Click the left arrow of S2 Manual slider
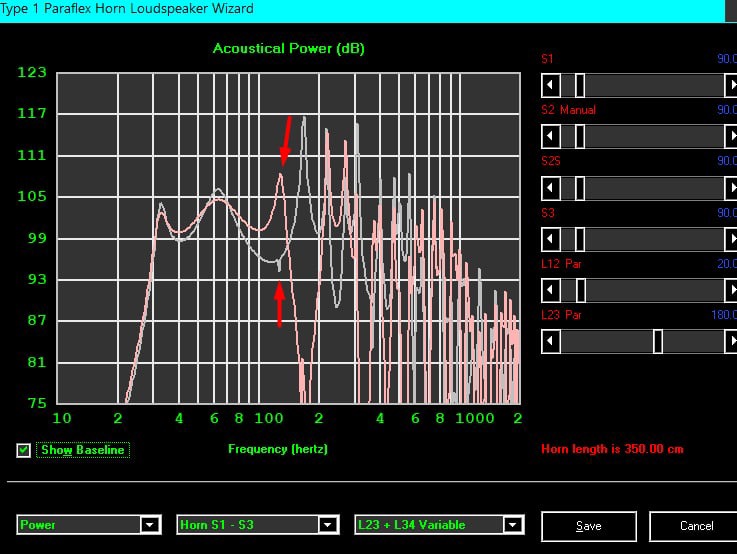 pos(550,137)
